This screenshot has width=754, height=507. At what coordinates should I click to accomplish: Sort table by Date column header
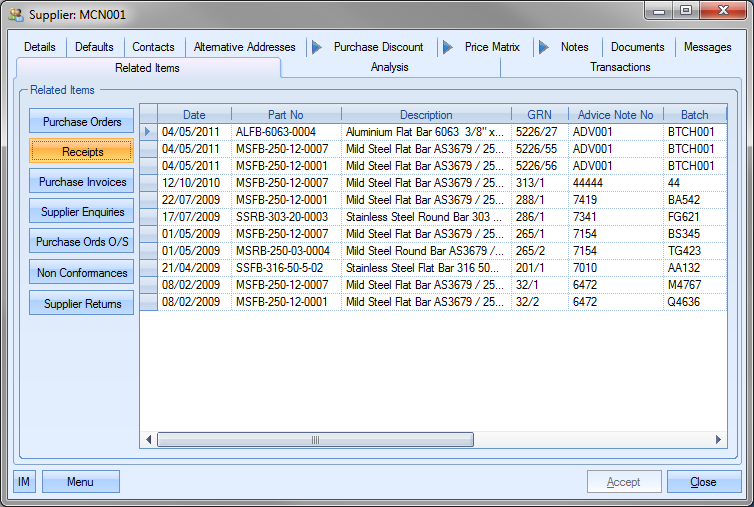click(194, 115)
